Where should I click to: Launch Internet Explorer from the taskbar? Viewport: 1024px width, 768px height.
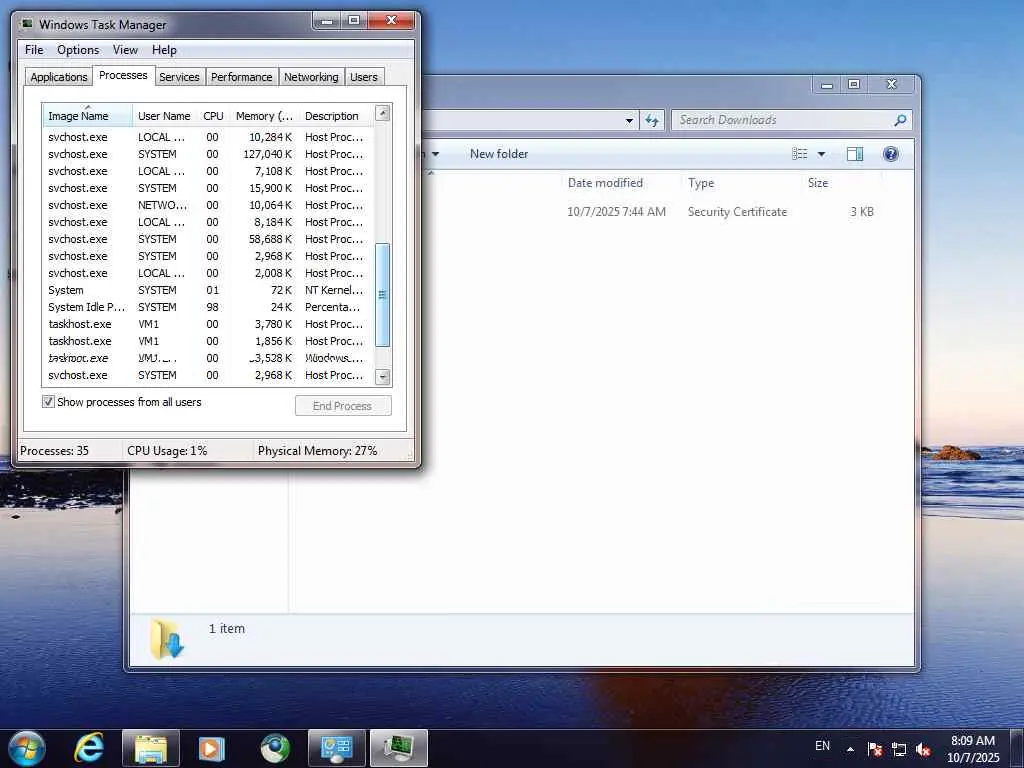[89, 748]
